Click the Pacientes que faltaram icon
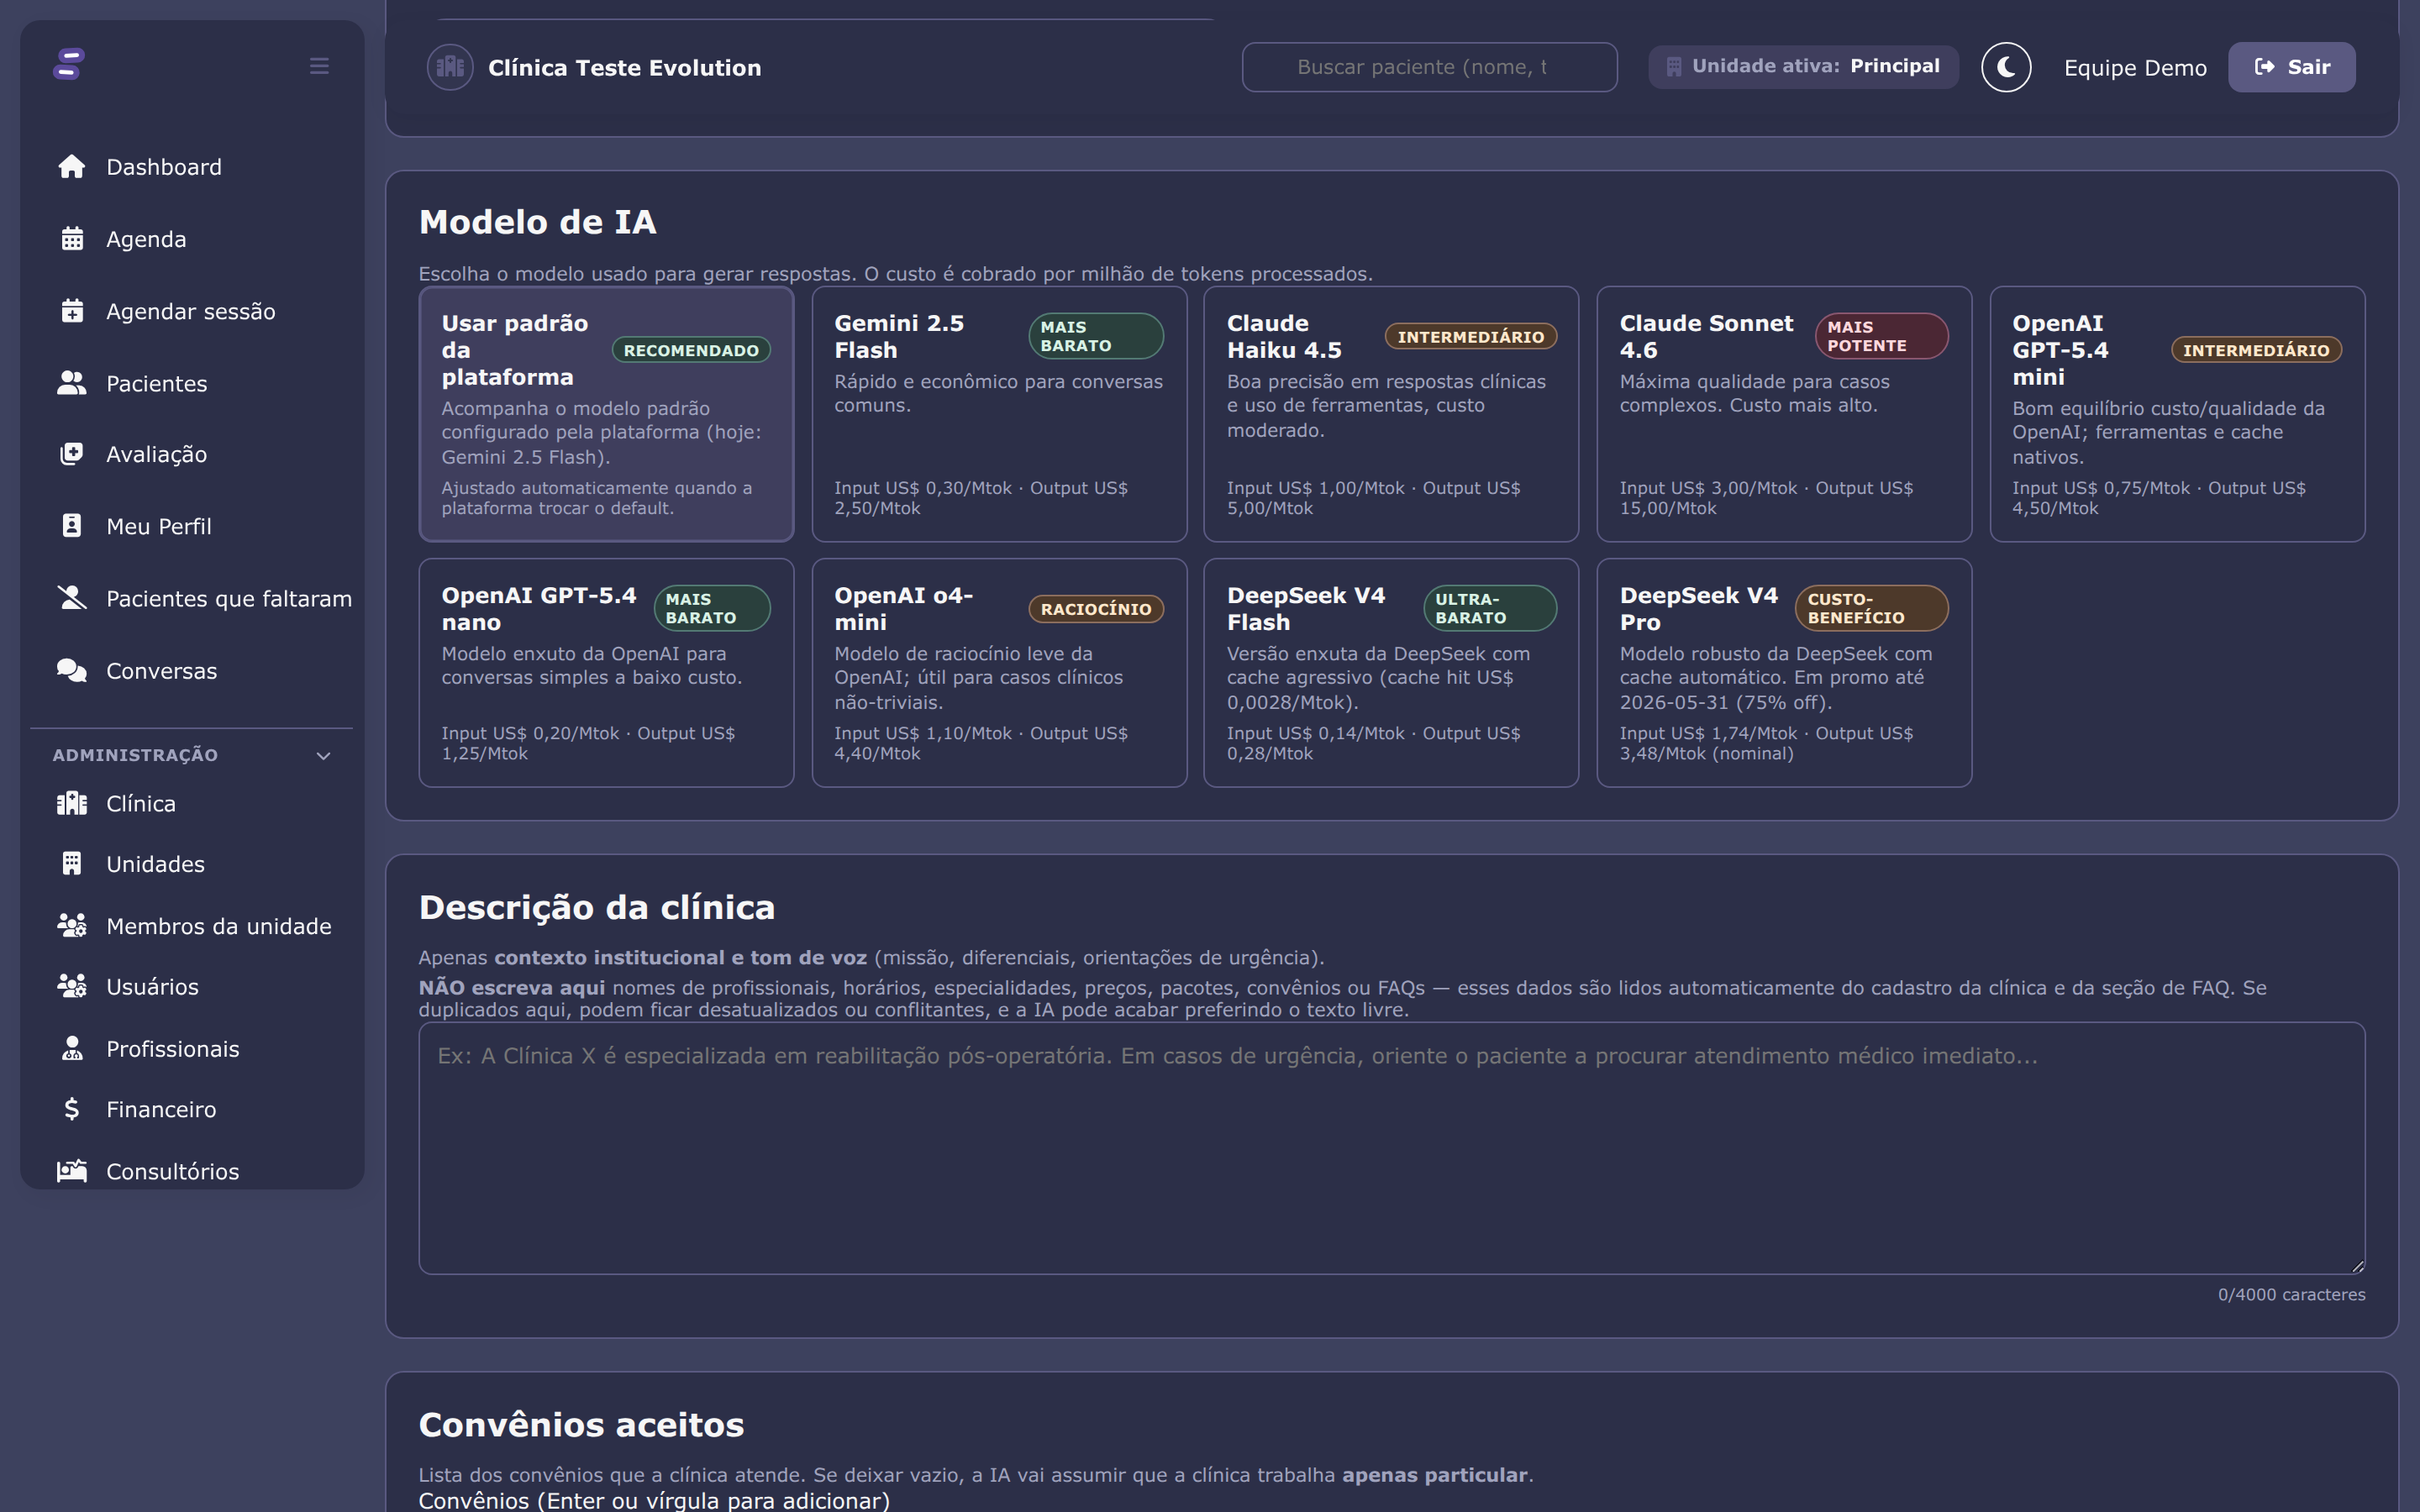Viewport: 2420px width, 1512px height. [72, 598]
